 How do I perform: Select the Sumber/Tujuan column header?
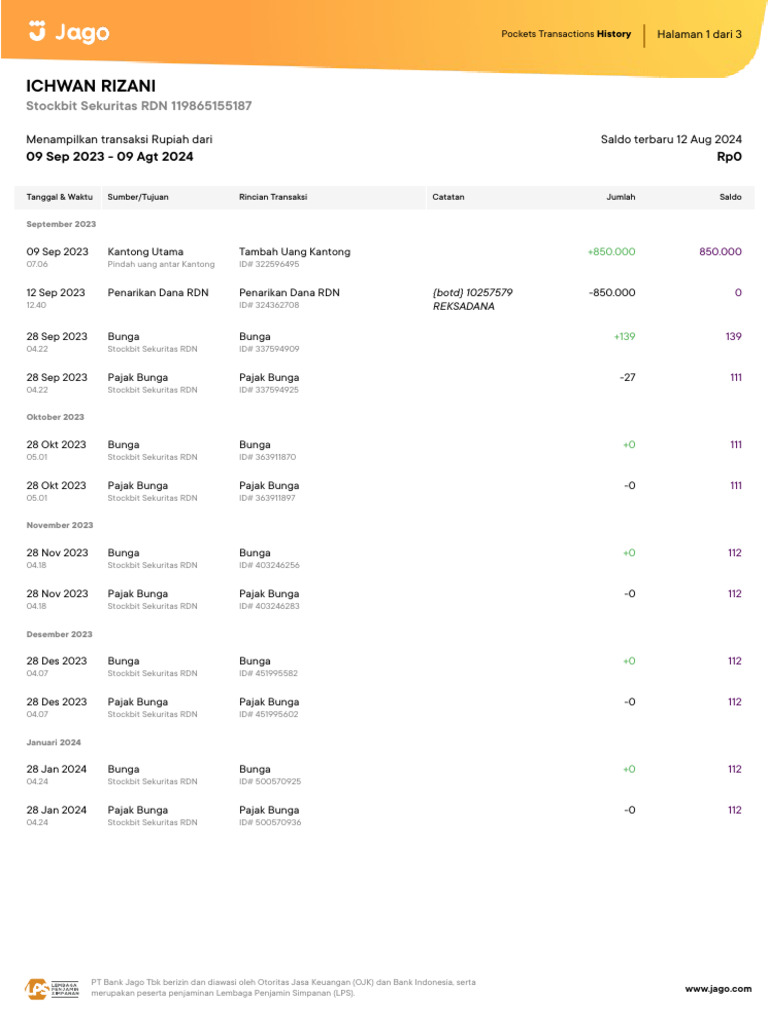138,197
